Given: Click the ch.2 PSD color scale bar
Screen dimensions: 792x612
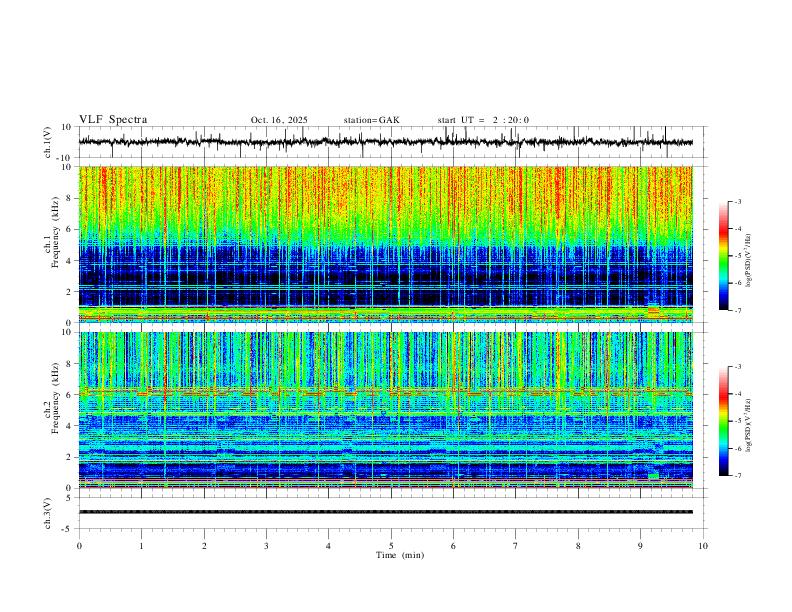Looking at the screenshot, I should (724, 421).
